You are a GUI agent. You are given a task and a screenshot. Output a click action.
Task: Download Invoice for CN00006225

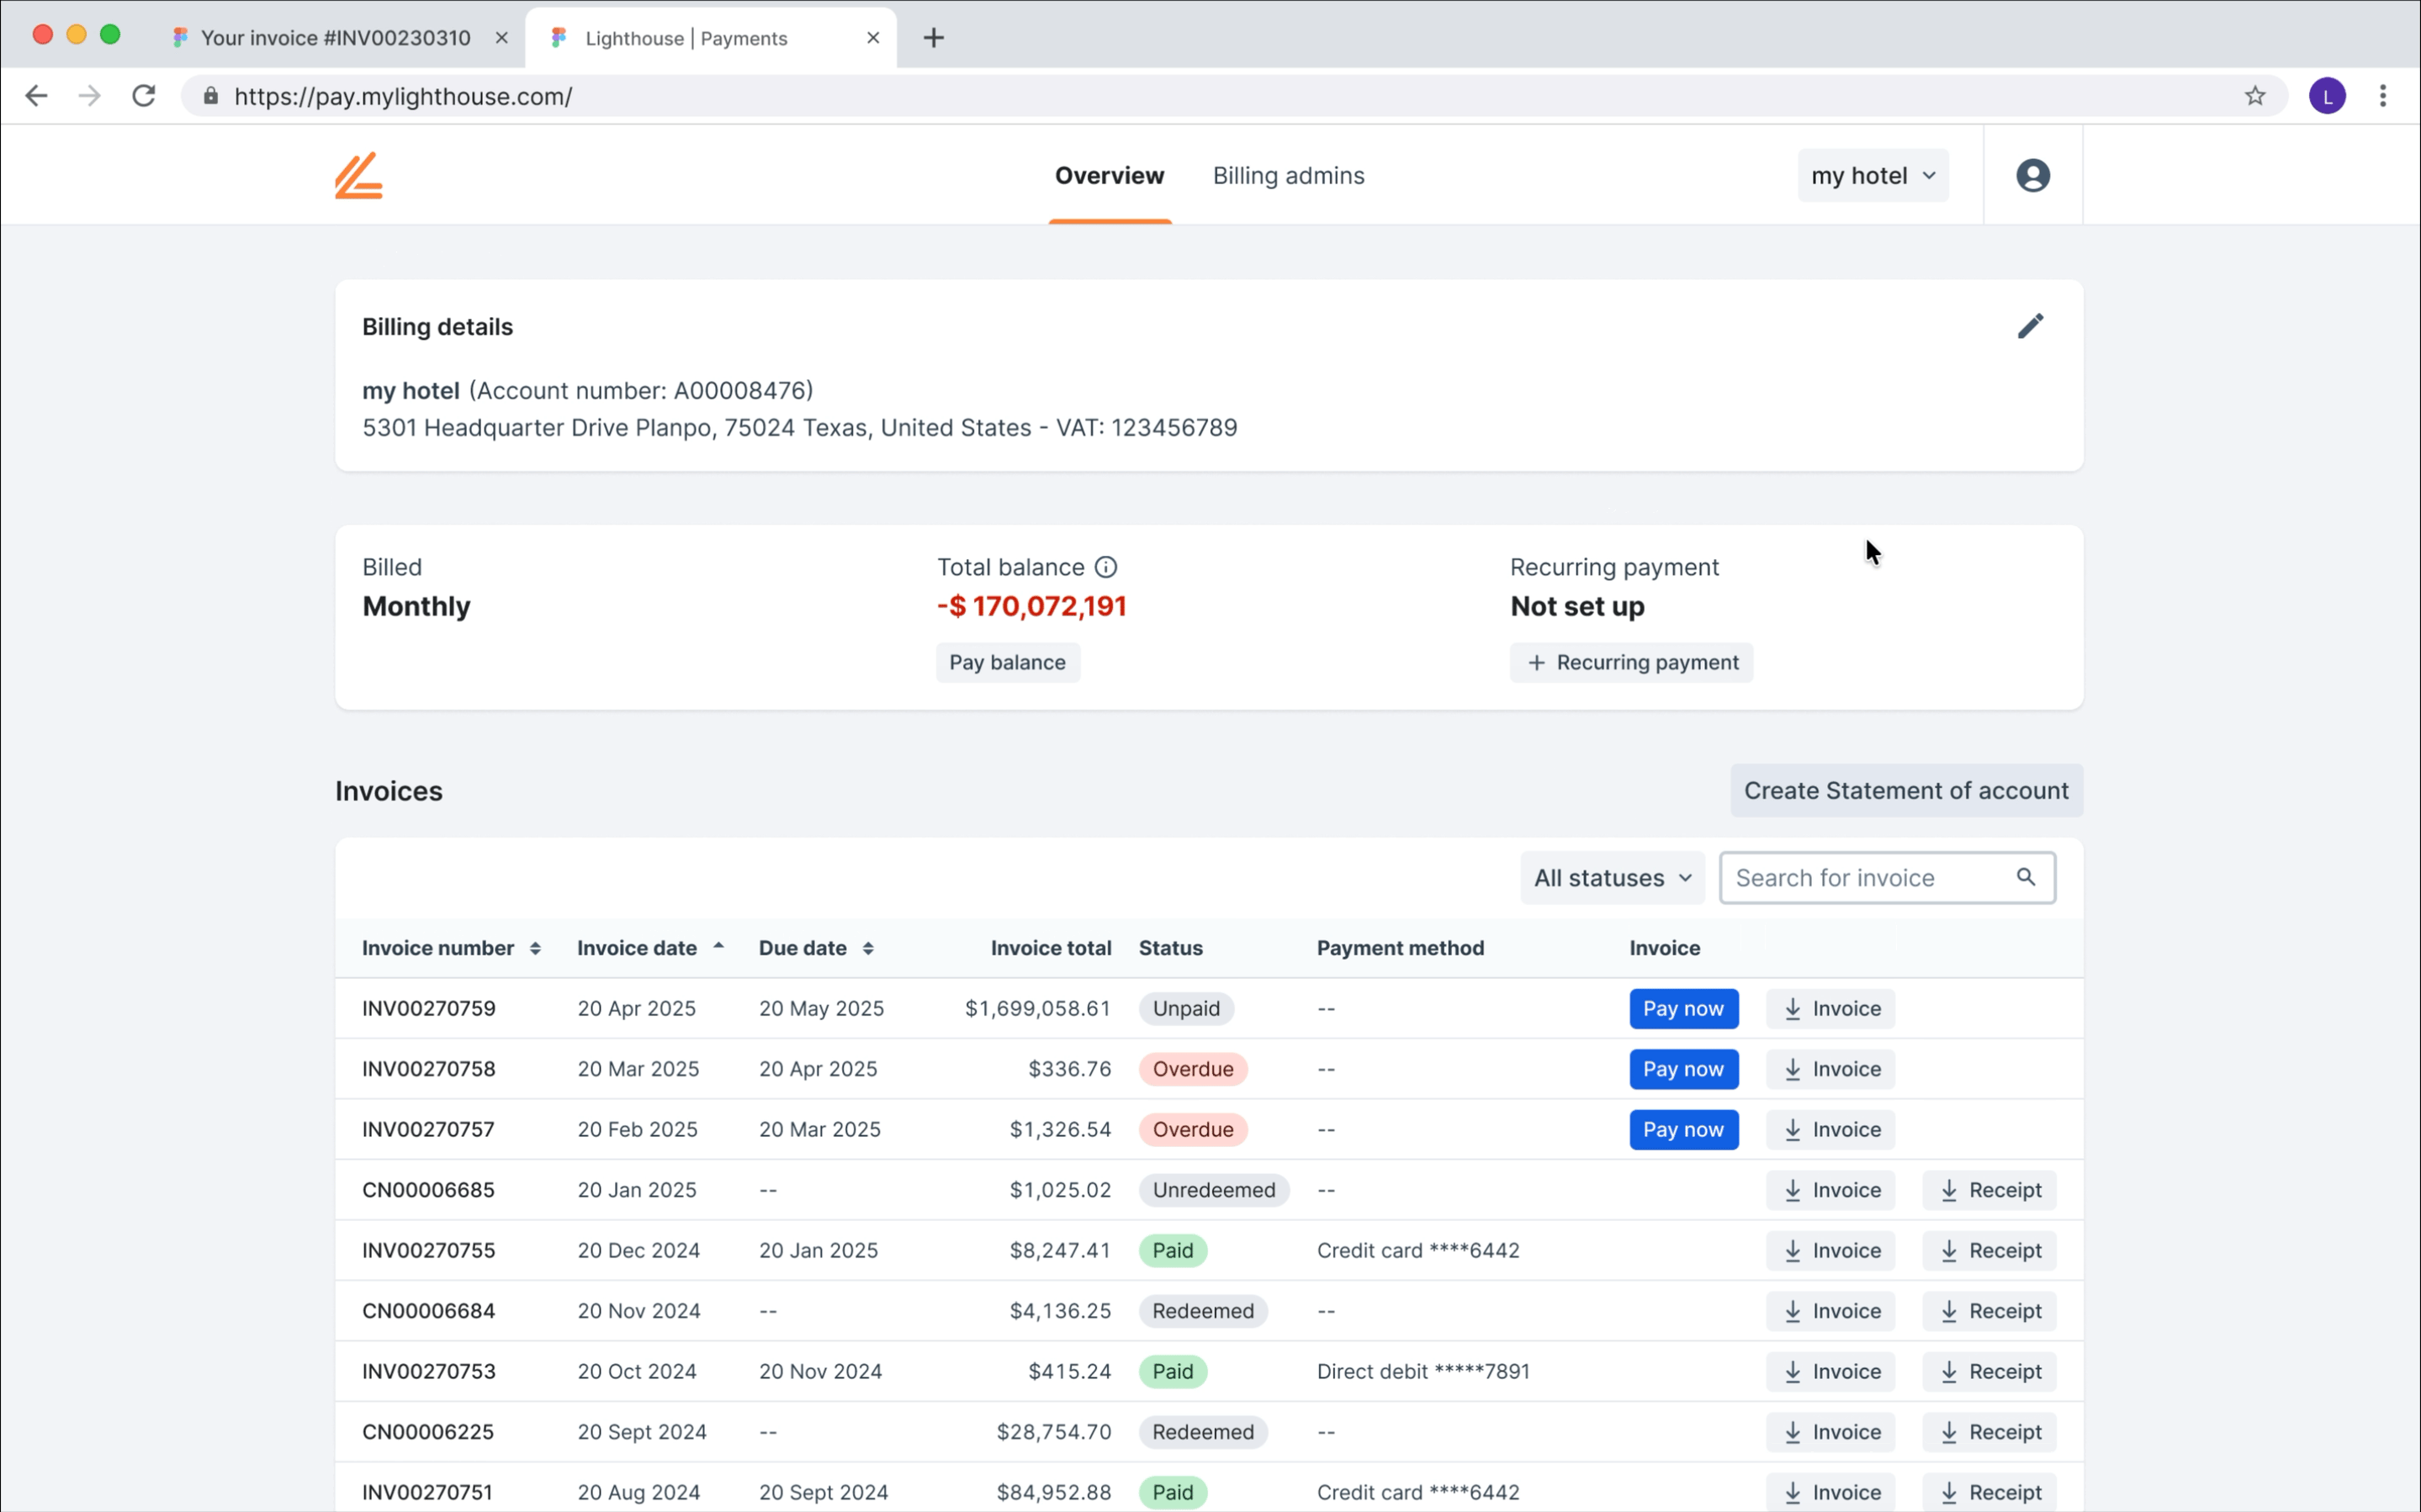click(x=1830, y=1432)
